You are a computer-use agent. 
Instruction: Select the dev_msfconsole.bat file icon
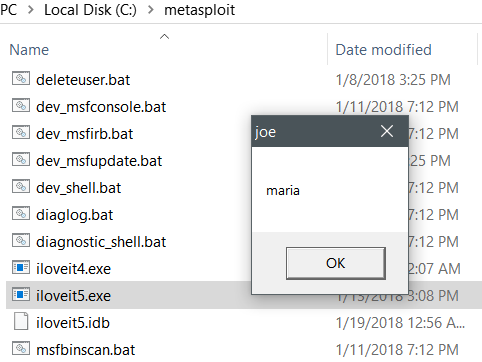[x=21, y=106]
